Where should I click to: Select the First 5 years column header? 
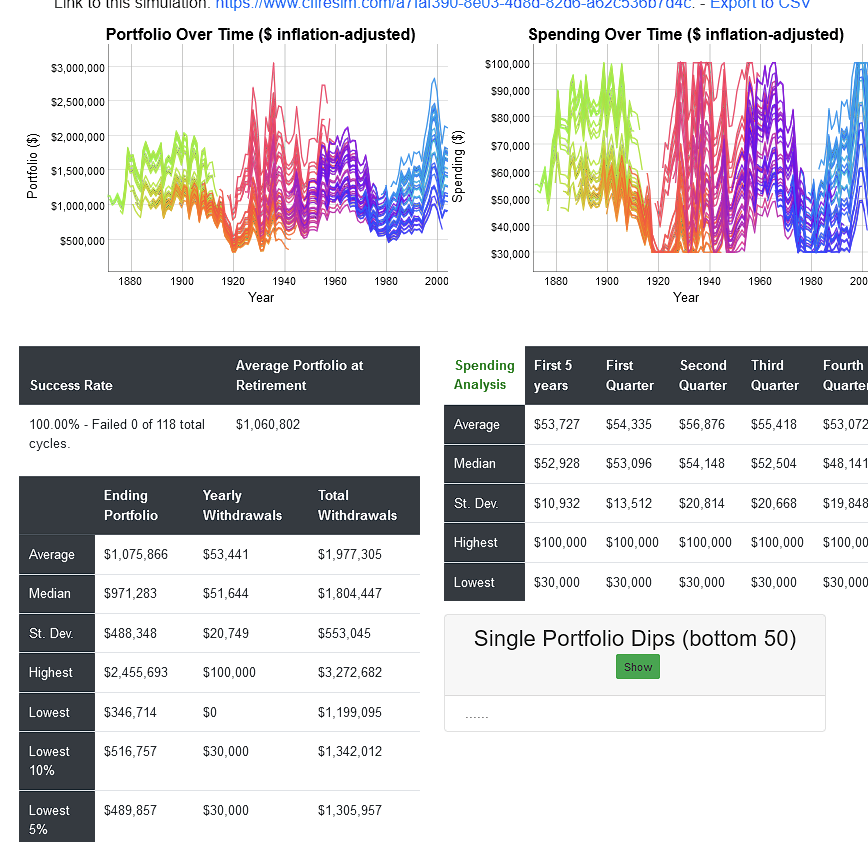(553, 375)
